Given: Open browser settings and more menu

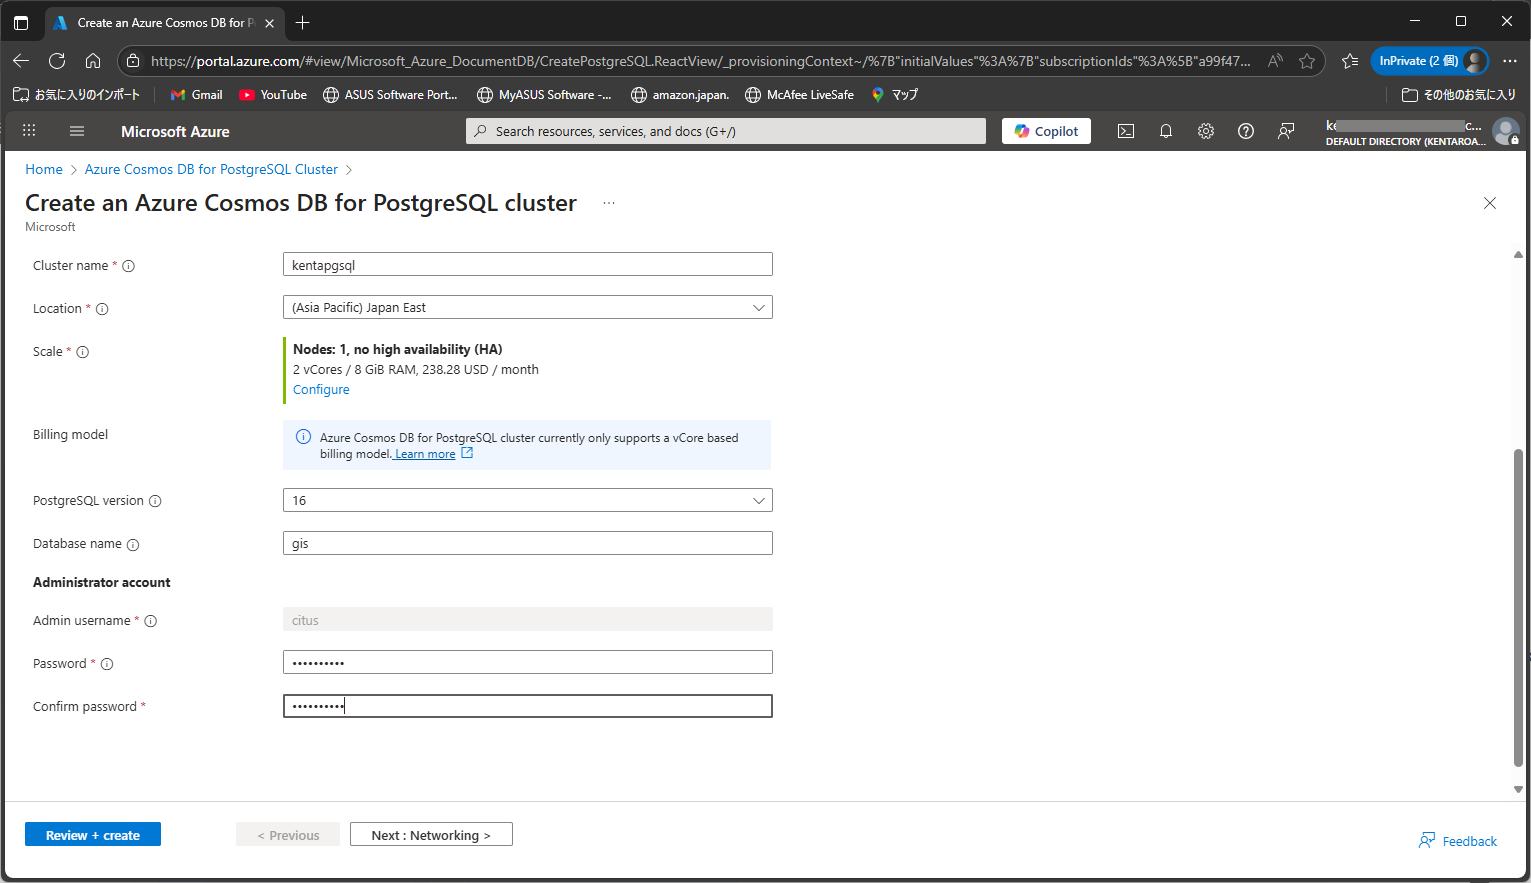Looking at the screenshot, I should (x=1510, y=61).
